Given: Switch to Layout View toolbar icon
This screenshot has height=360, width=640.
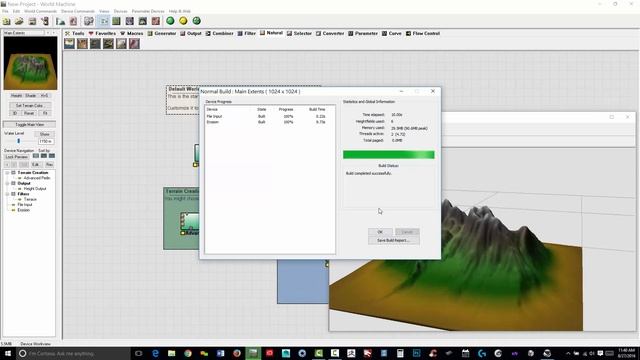Looking at the screenshot, I should [117, 21].
